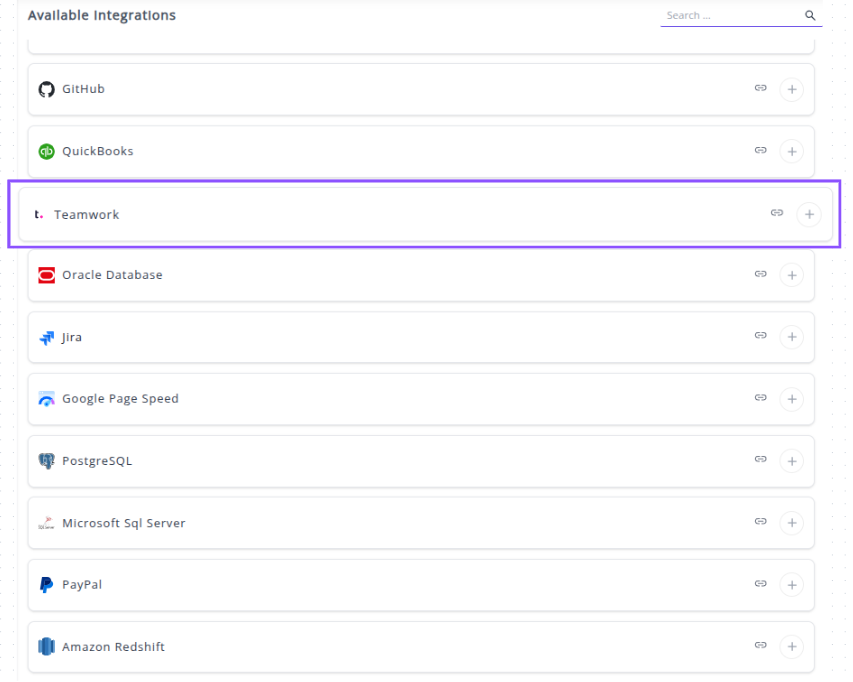The width and height of the screenshot is (853, 682).
Task: Click the link icon beside Jira
Action: pyautogui.click(x=761, y=337)
